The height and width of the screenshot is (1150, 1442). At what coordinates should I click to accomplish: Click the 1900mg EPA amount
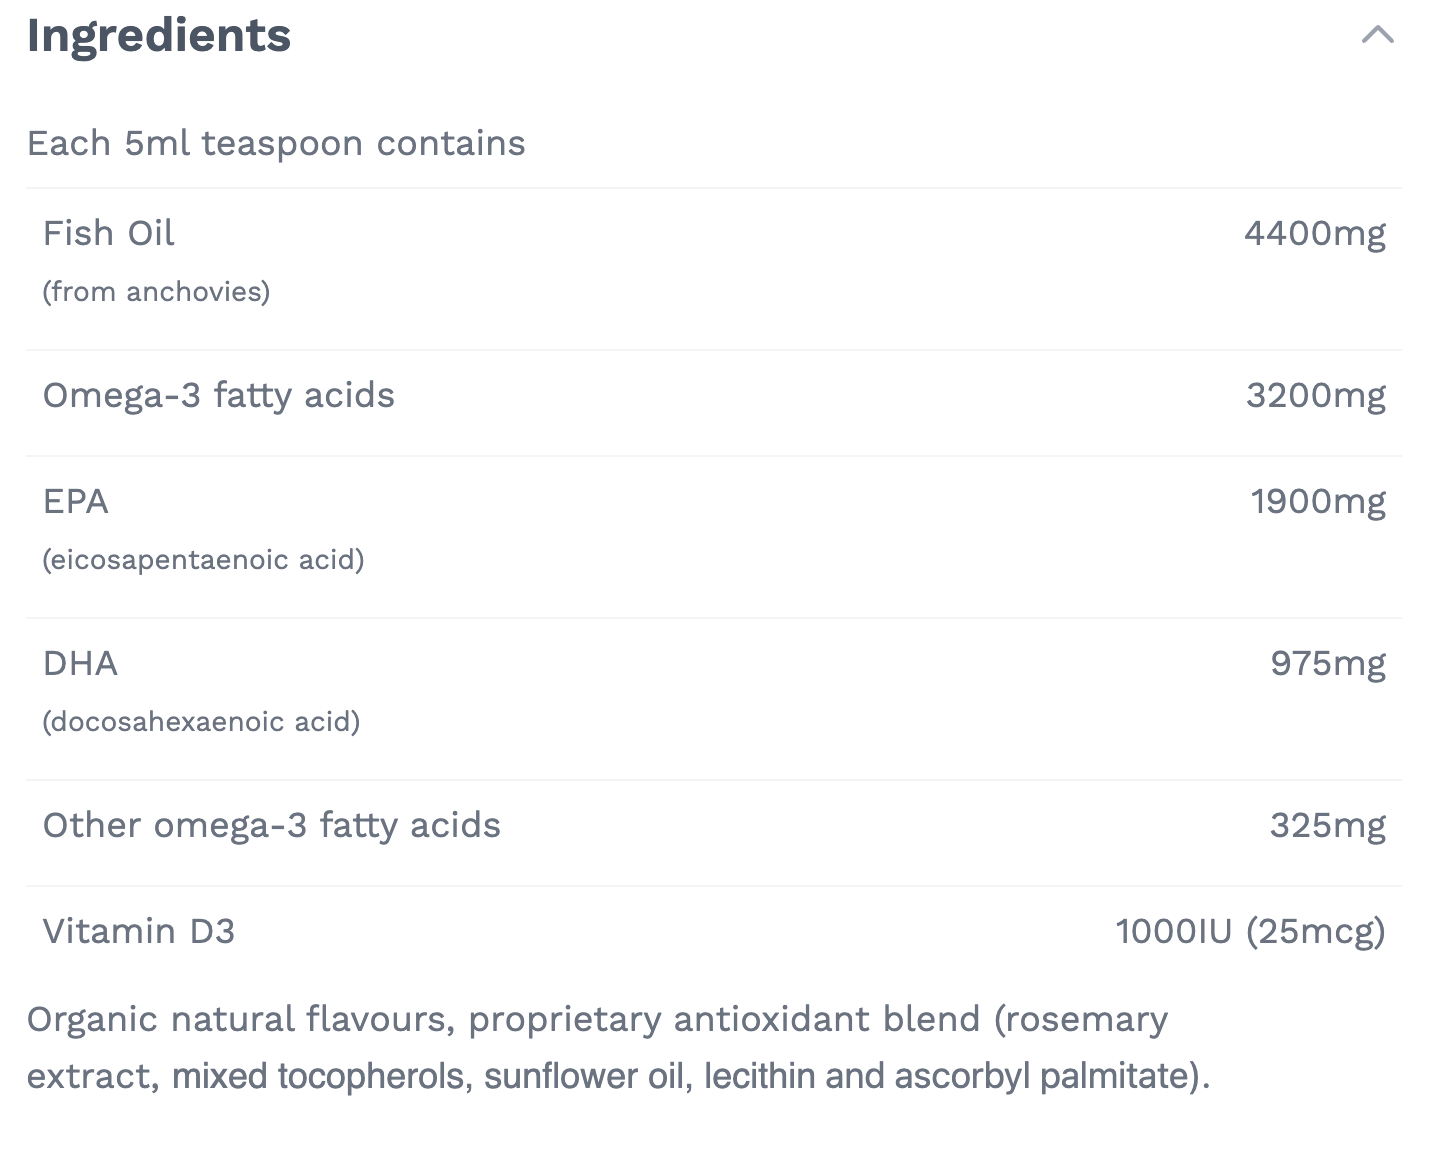point(1318,502)
